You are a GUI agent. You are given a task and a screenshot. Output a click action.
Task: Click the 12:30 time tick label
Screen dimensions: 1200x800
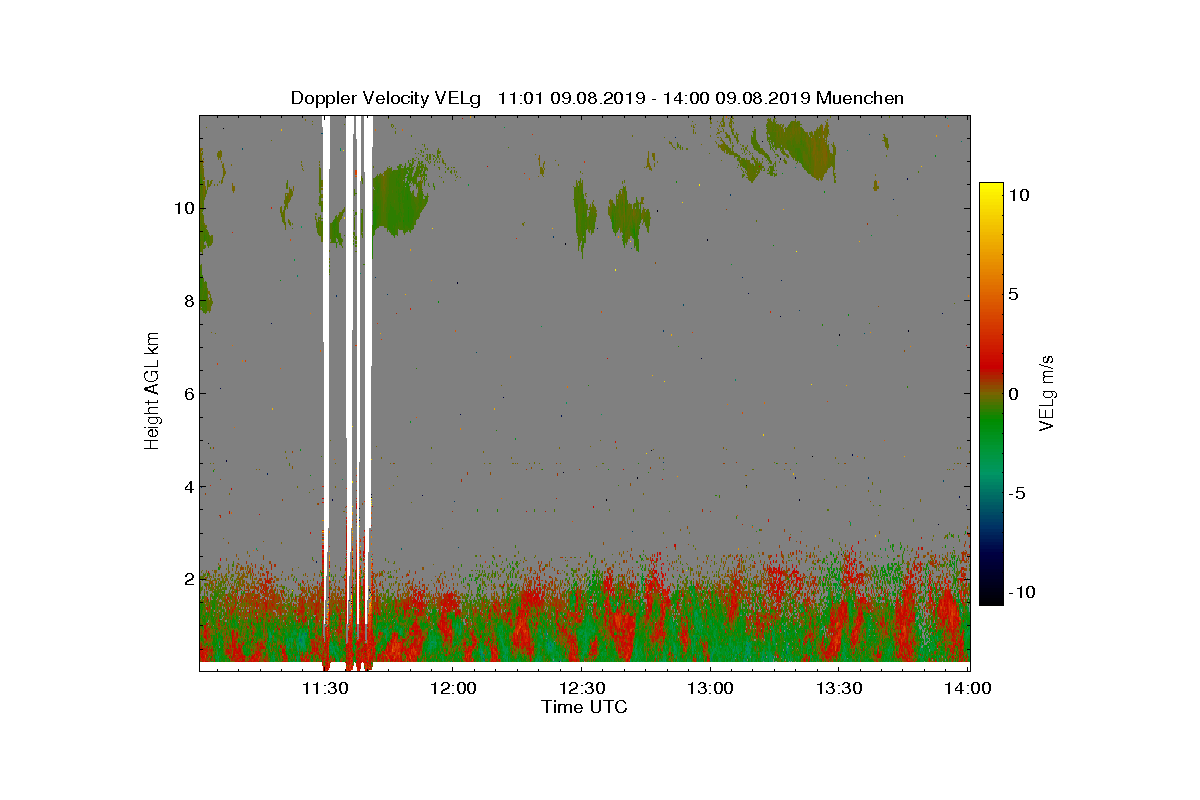[582, 688]
